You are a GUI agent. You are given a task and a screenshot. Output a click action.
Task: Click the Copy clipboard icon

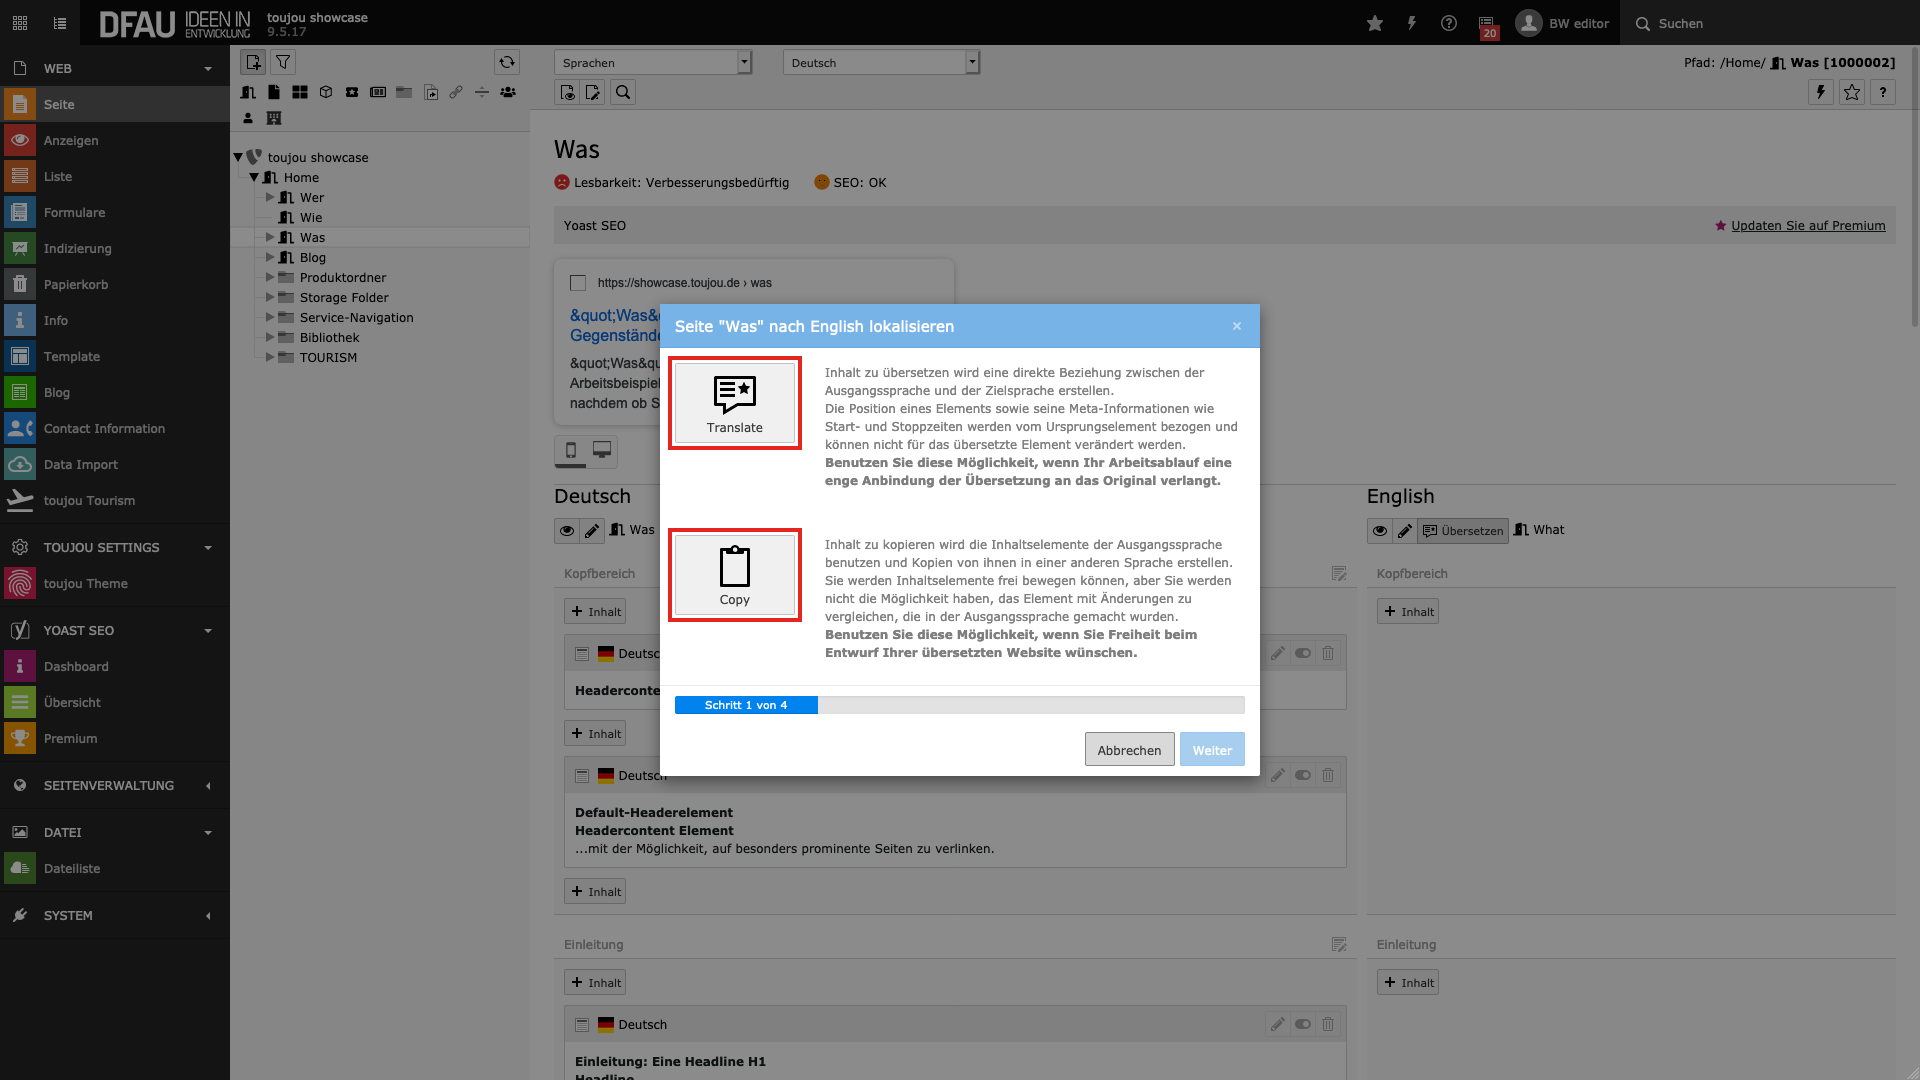click(x=734, y=566)
